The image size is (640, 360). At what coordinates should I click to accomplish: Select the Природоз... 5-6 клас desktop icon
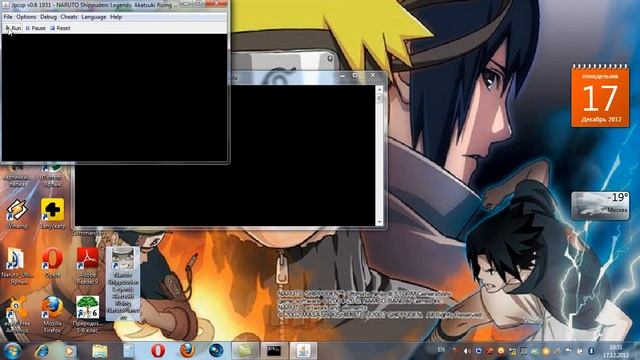(x=87, y=315)
